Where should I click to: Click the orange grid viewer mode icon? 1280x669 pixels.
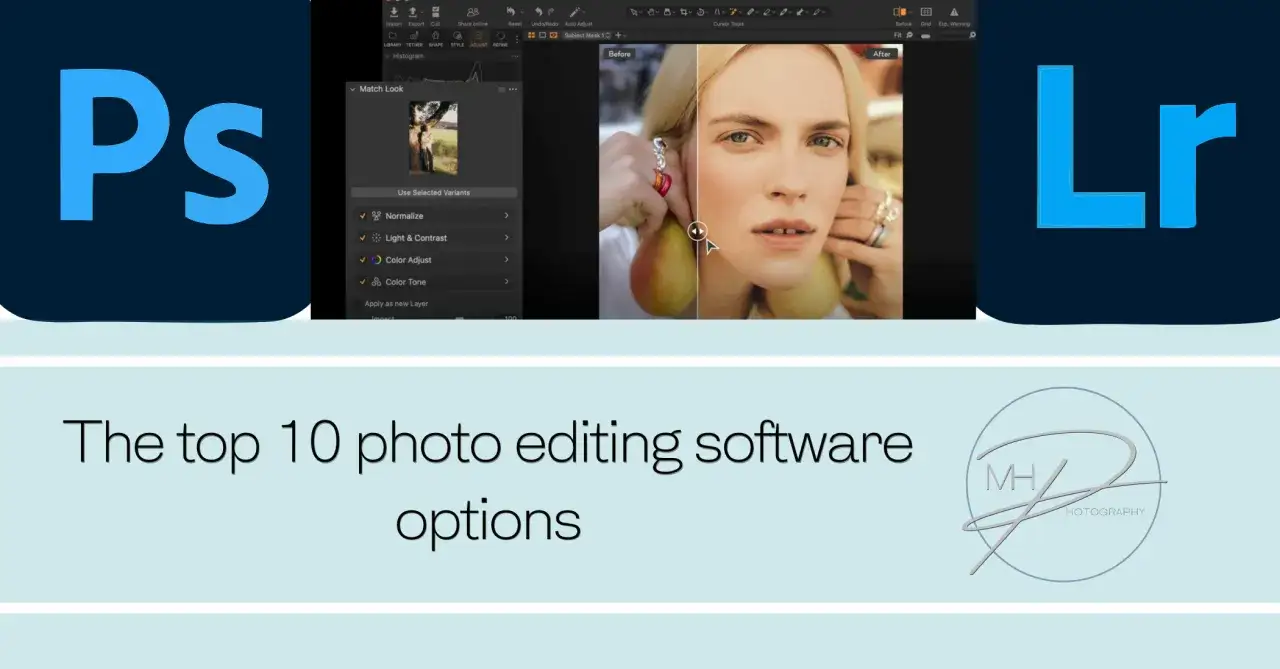coord(532,35)
